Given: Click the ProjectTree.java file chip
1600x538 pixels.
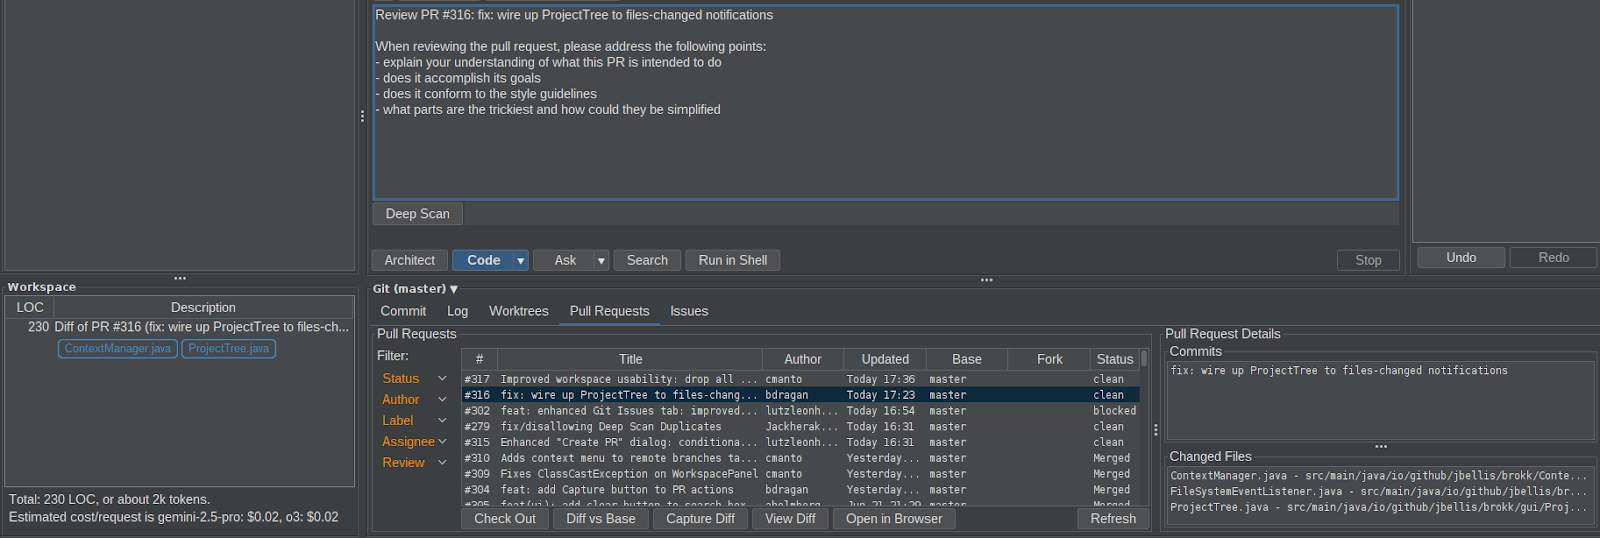Looking at the screenshot, I should pos(228,349).
